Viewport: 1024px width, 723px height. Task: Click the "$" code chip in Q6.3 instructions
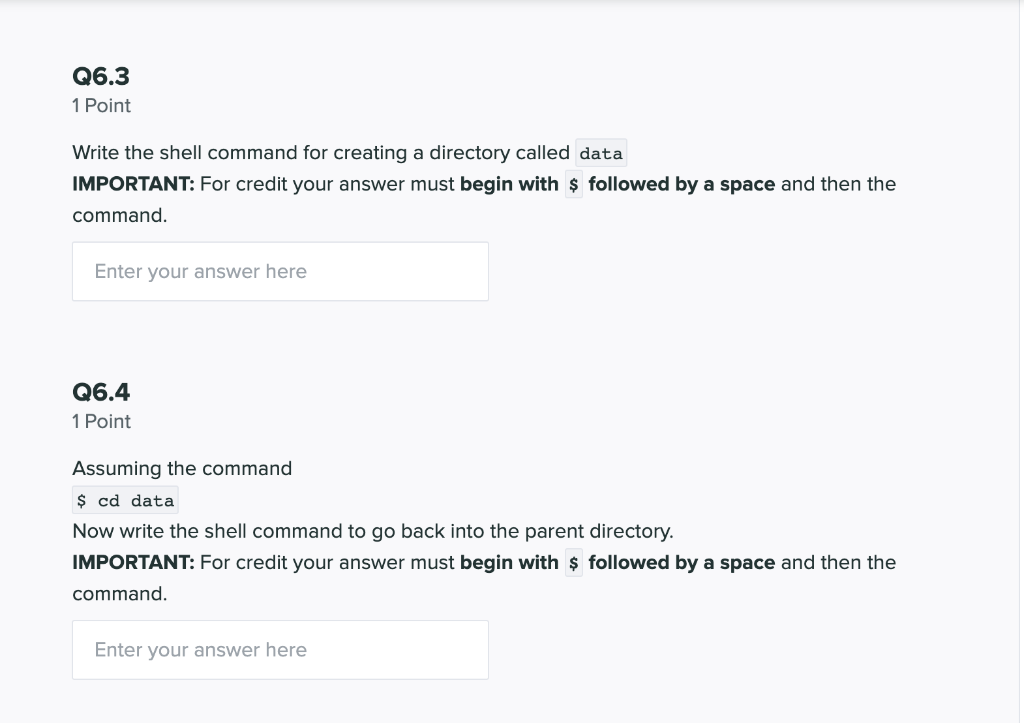click(x=573, y=185)
